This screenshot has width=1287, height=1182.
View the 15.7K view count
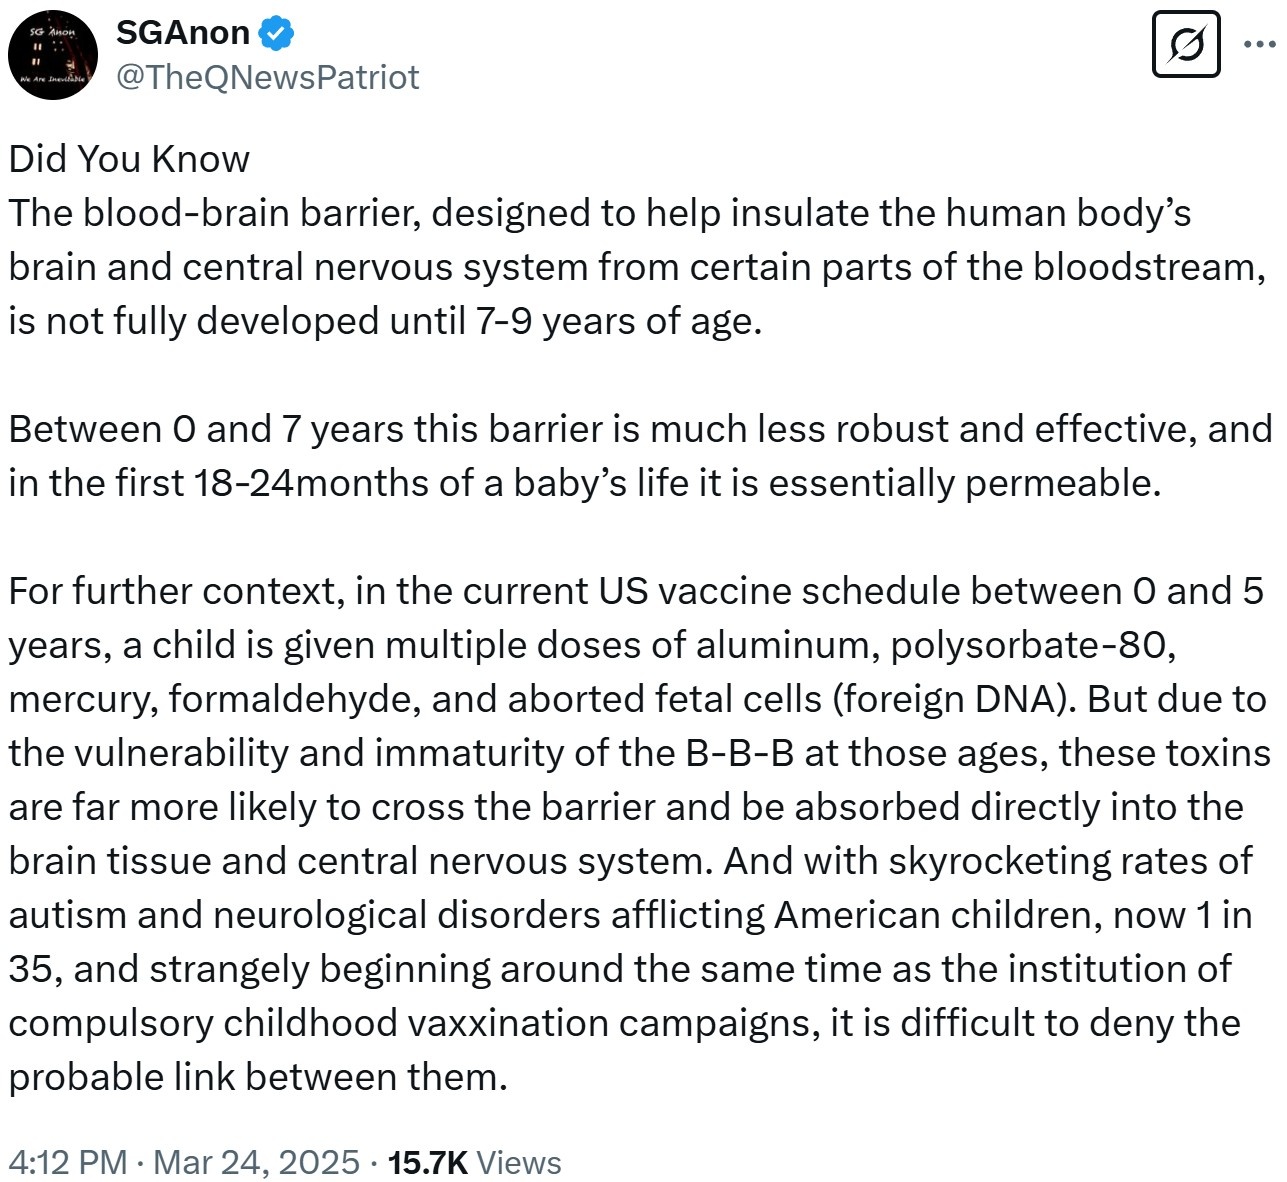(x=428, y=1162)
